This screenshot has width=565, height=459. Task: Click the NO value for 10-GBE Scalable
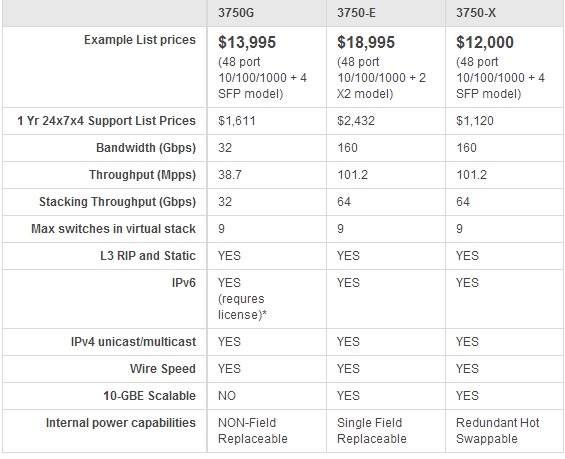tap(227, 396)
